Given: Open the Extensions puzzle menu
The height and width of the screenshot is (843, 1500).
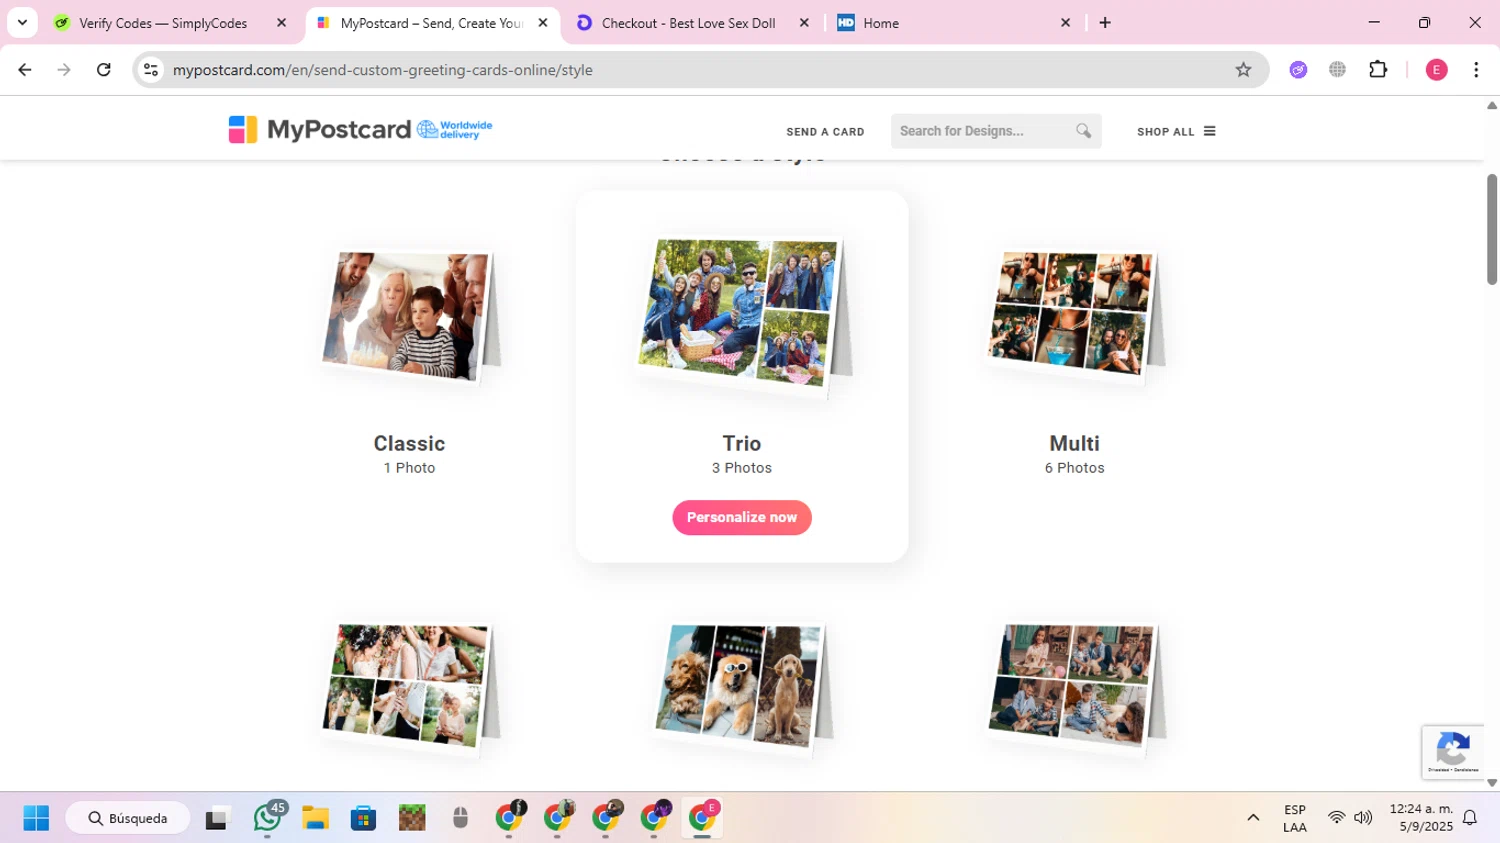Looking at the screenshot, I should pyautogui.click(x=1378, y=70).
